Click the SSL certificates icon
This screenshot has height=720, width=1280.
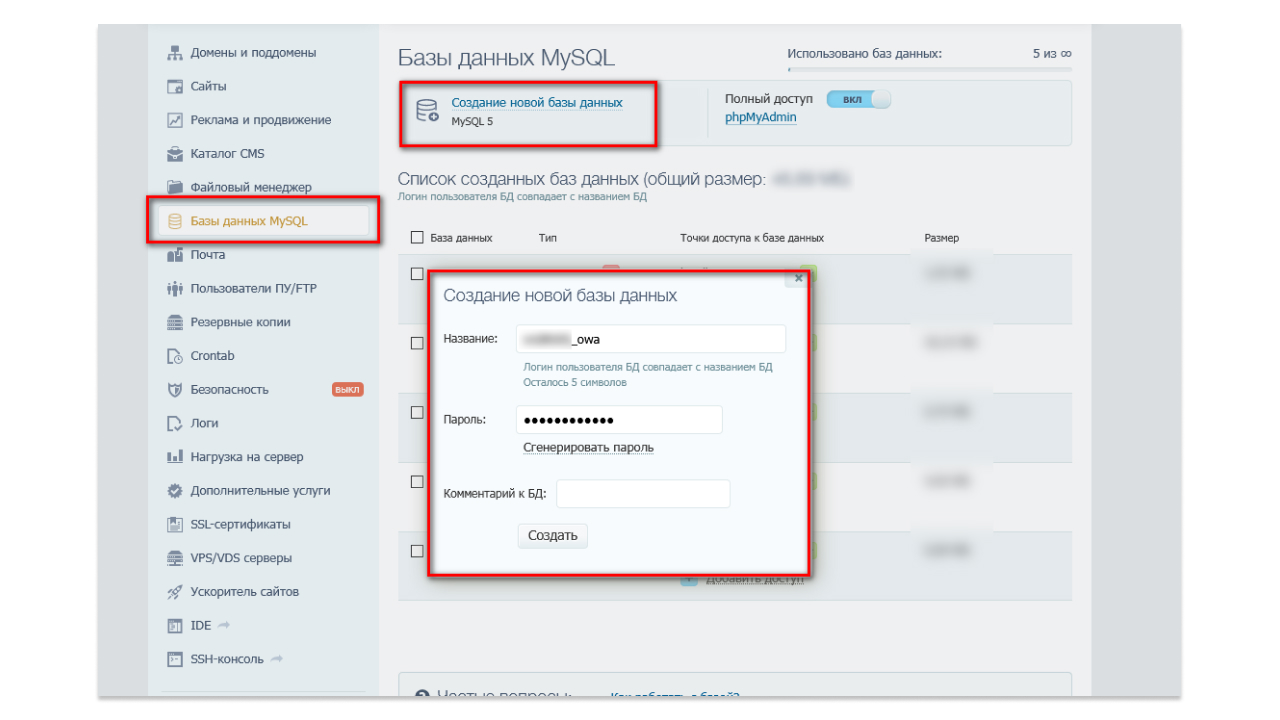coord(174,525)
